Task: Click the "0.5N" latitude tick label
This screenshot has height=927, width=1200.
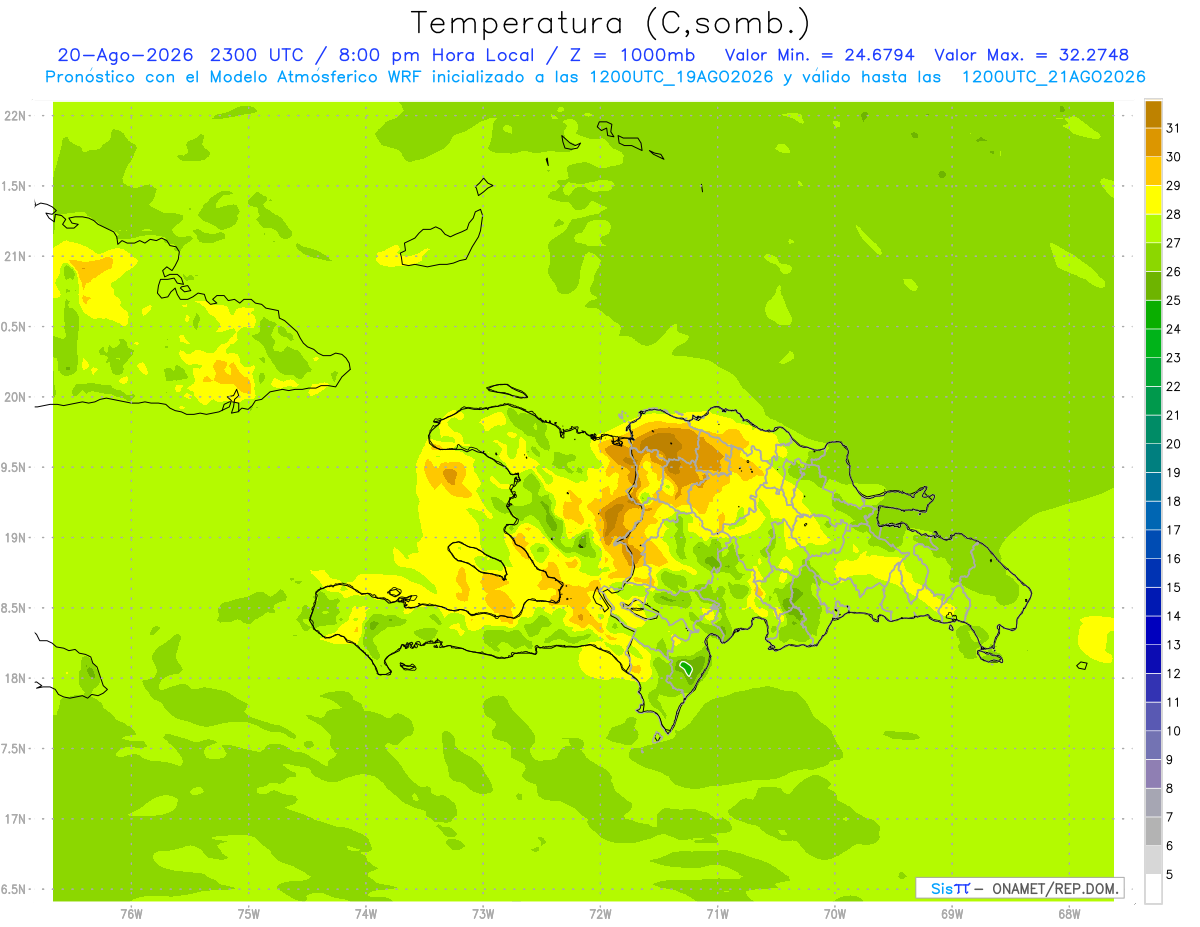Action: click(15, 327)
